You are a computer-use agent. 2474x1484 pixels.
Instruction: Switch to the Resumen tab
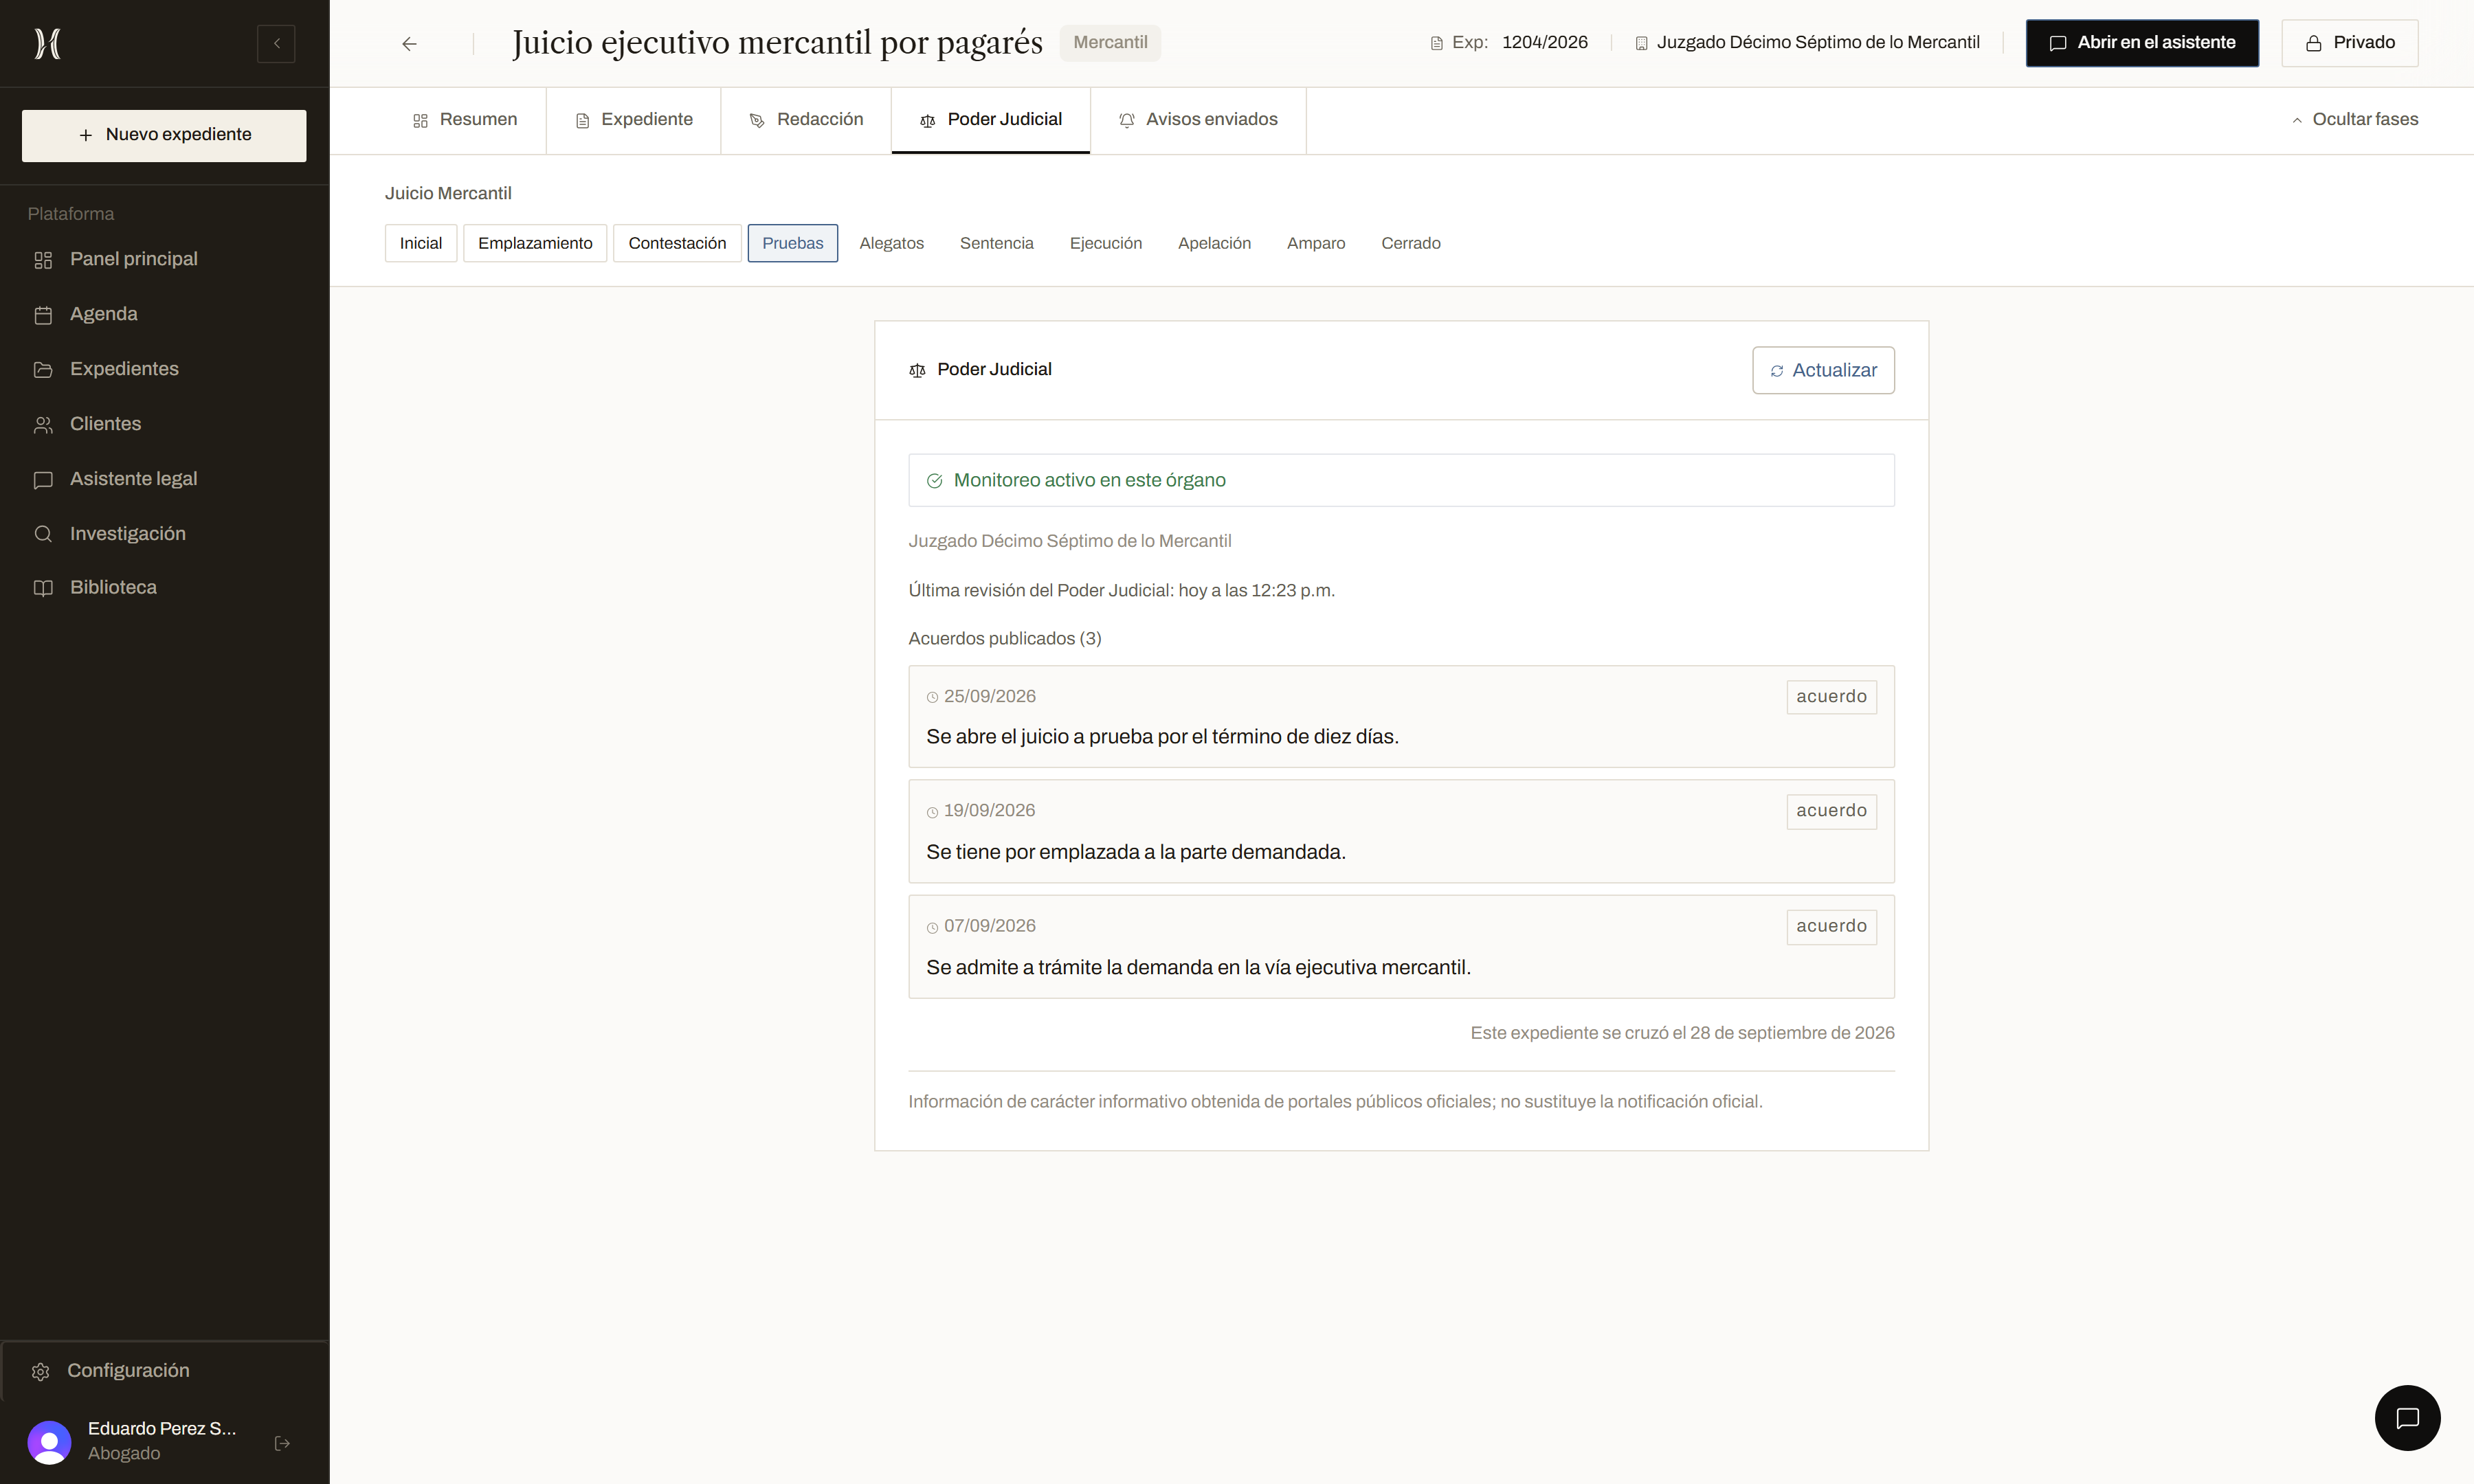coord(465,120)
